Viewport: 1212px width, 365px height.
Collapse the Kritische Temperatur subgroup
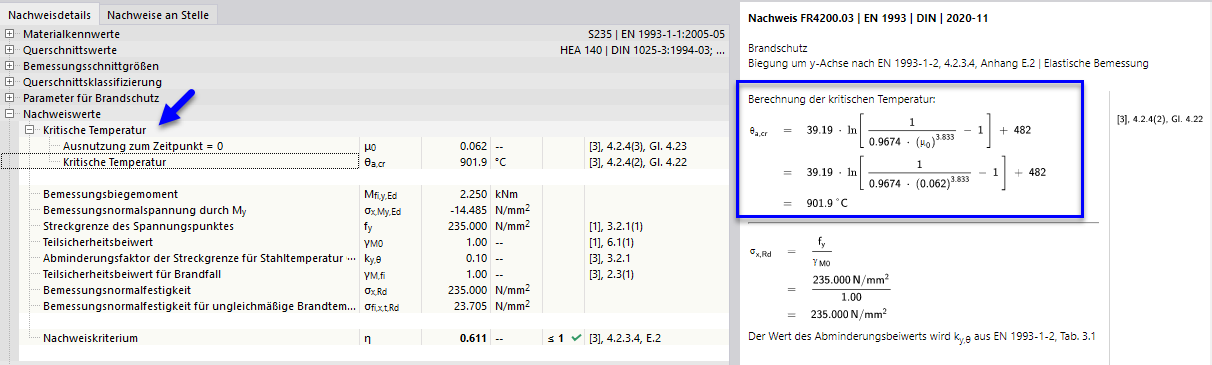point(30,130)
